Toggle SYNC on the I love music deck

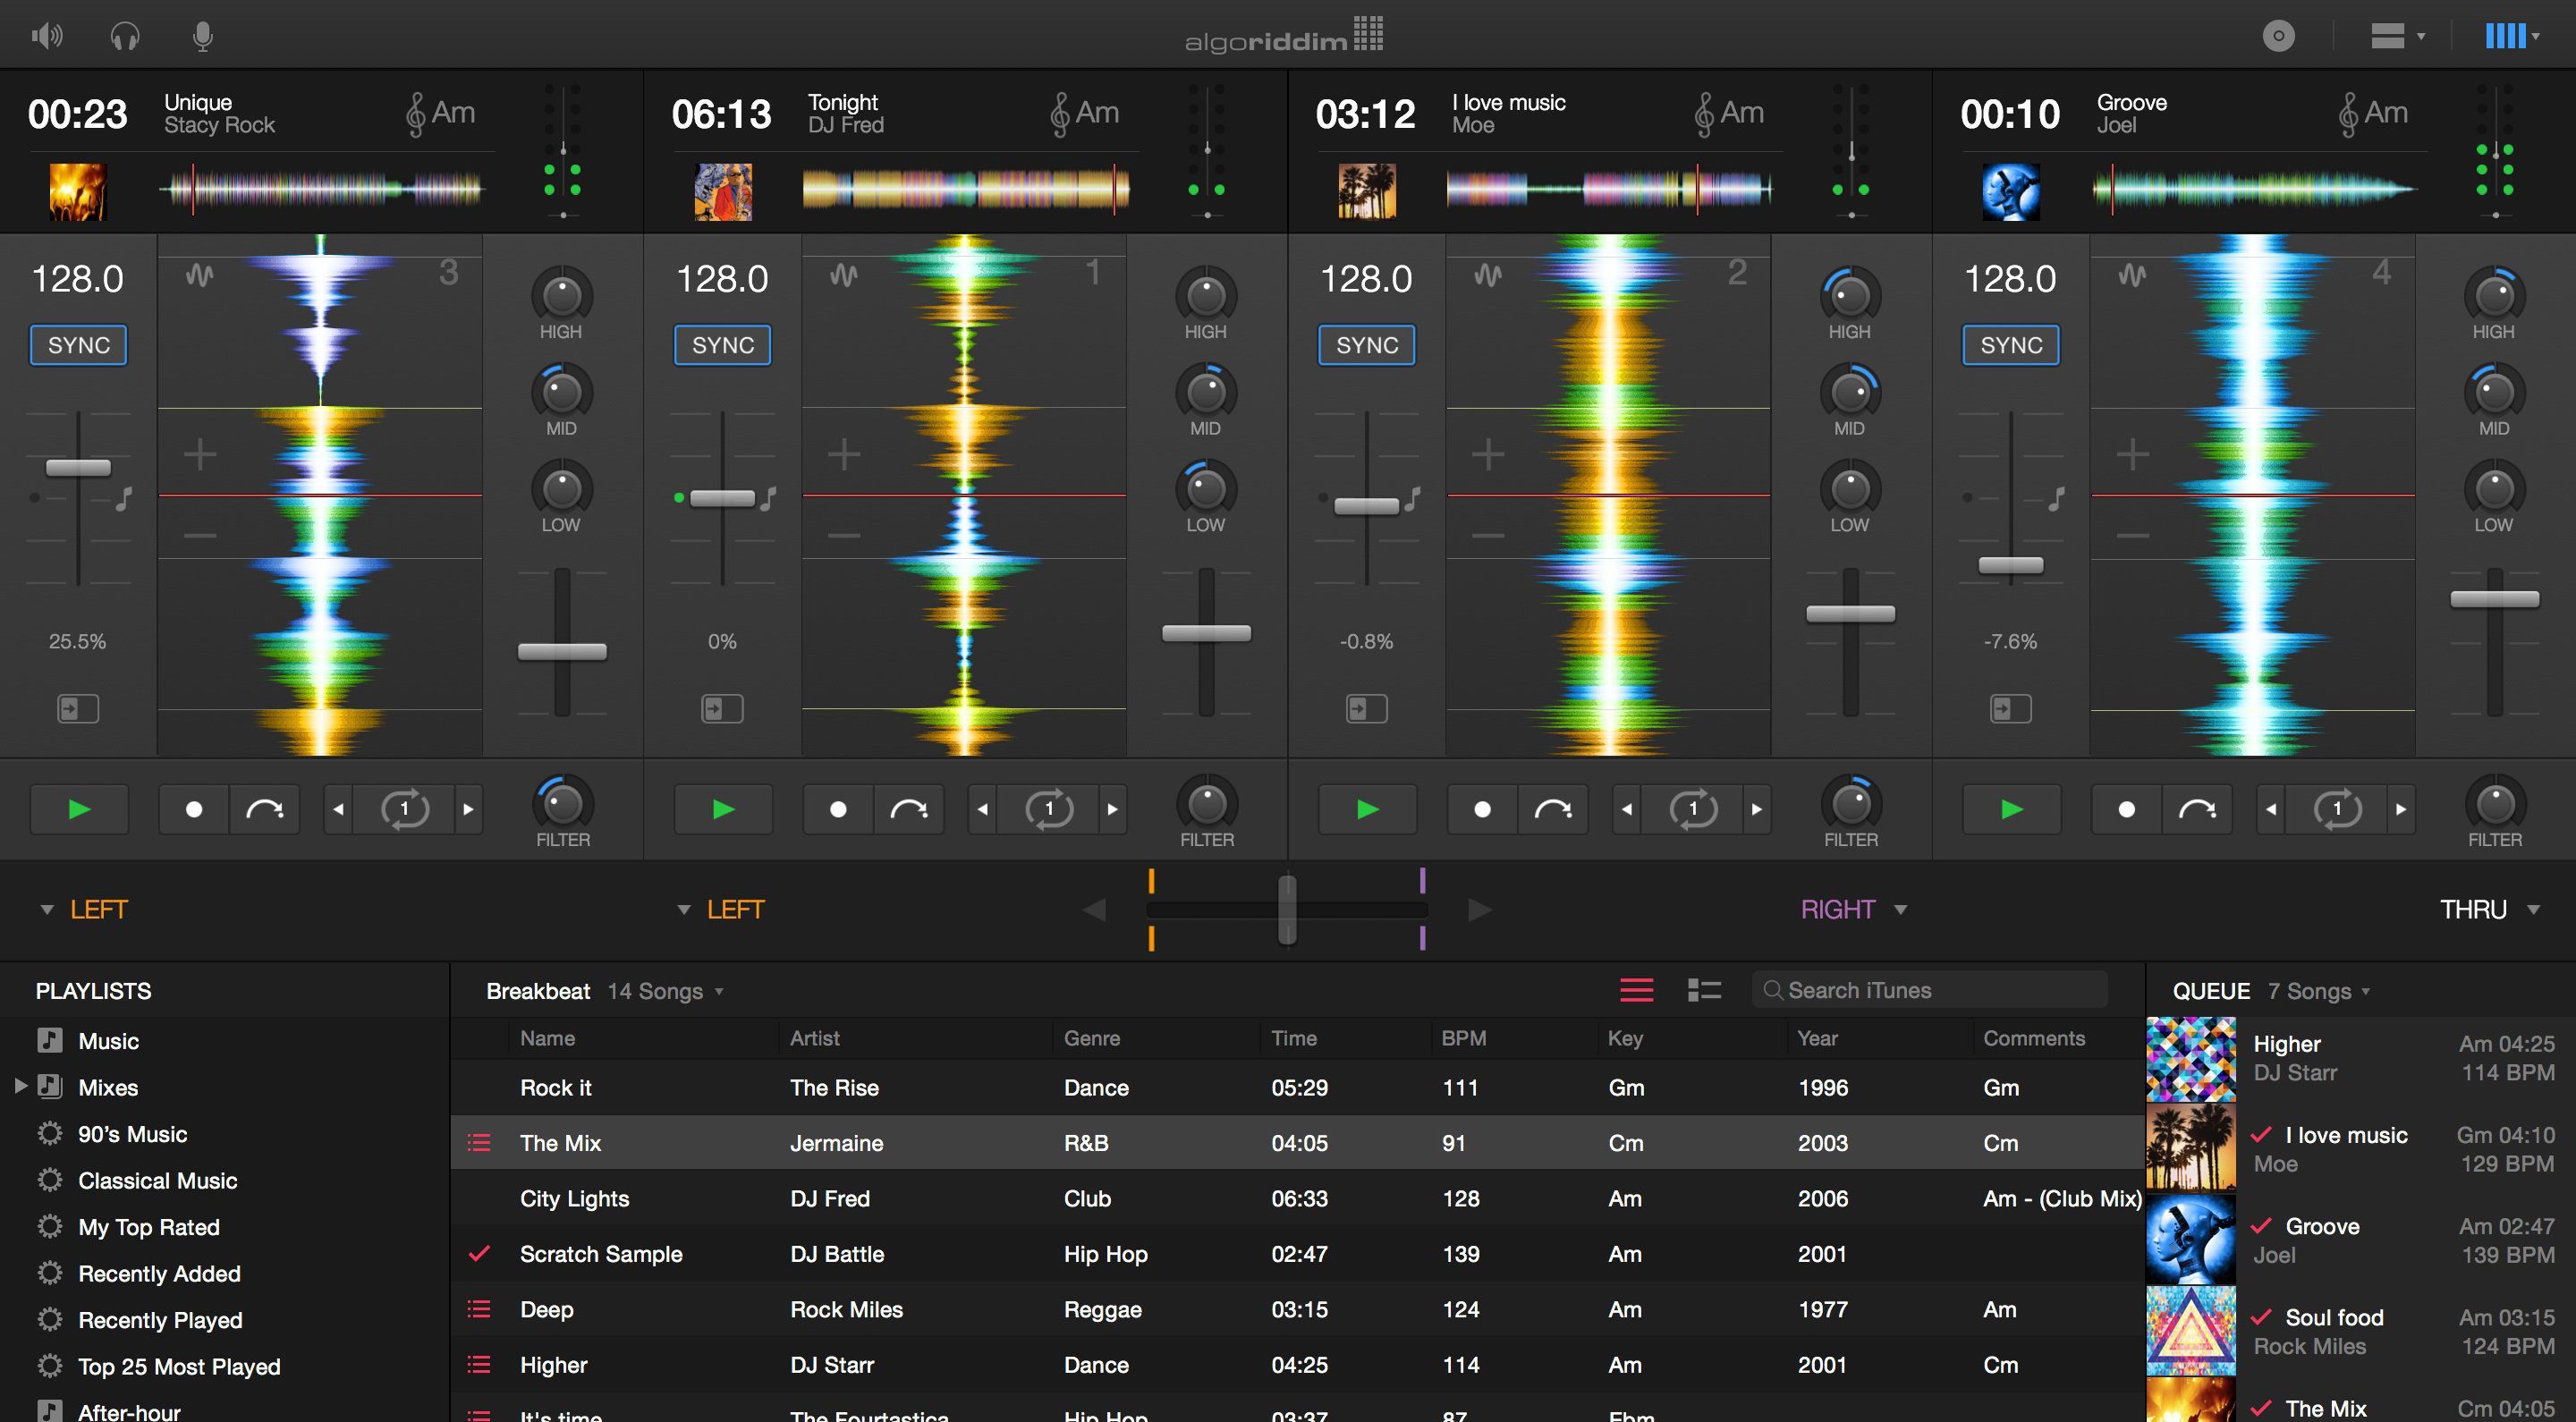1366,345
